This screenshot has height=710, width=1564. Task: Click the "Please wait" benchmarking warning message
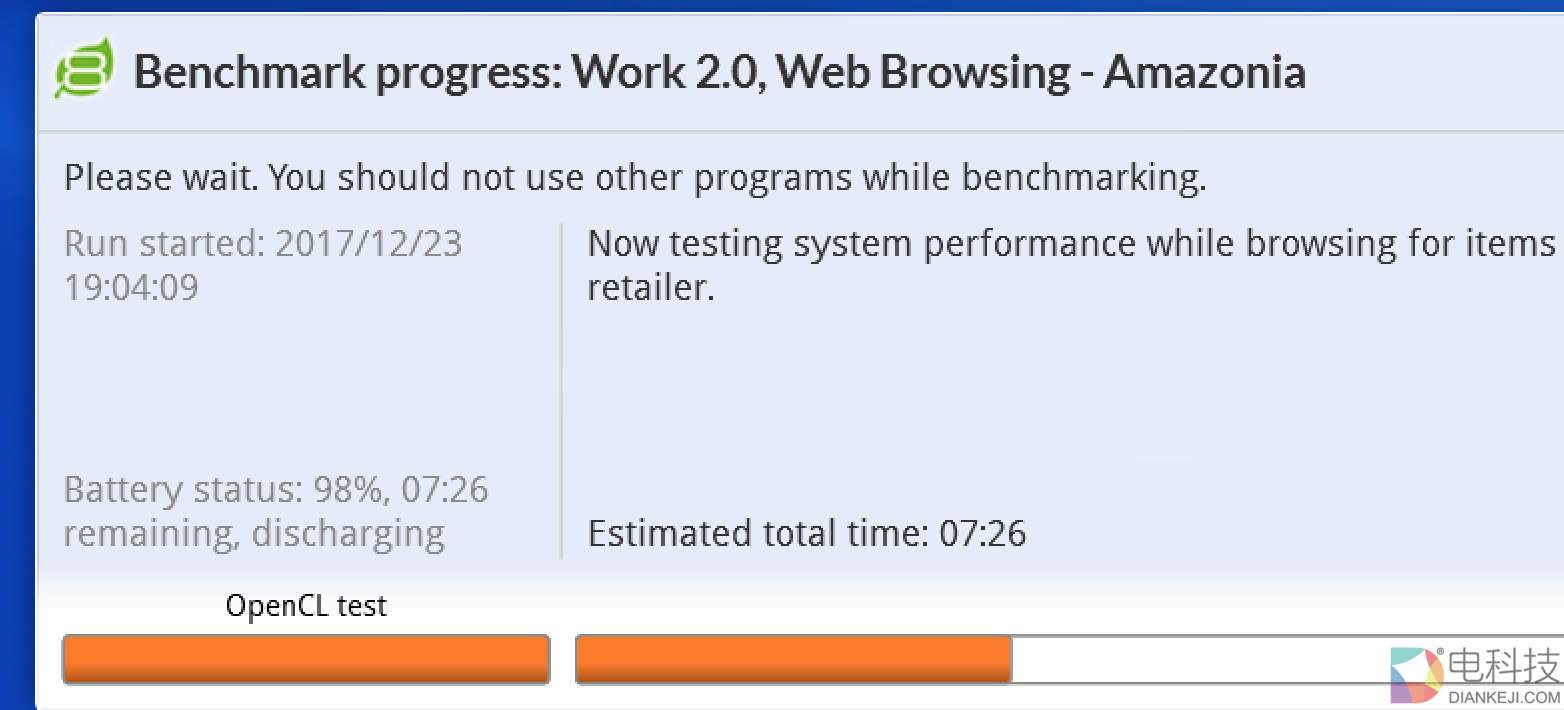(635, 178)
